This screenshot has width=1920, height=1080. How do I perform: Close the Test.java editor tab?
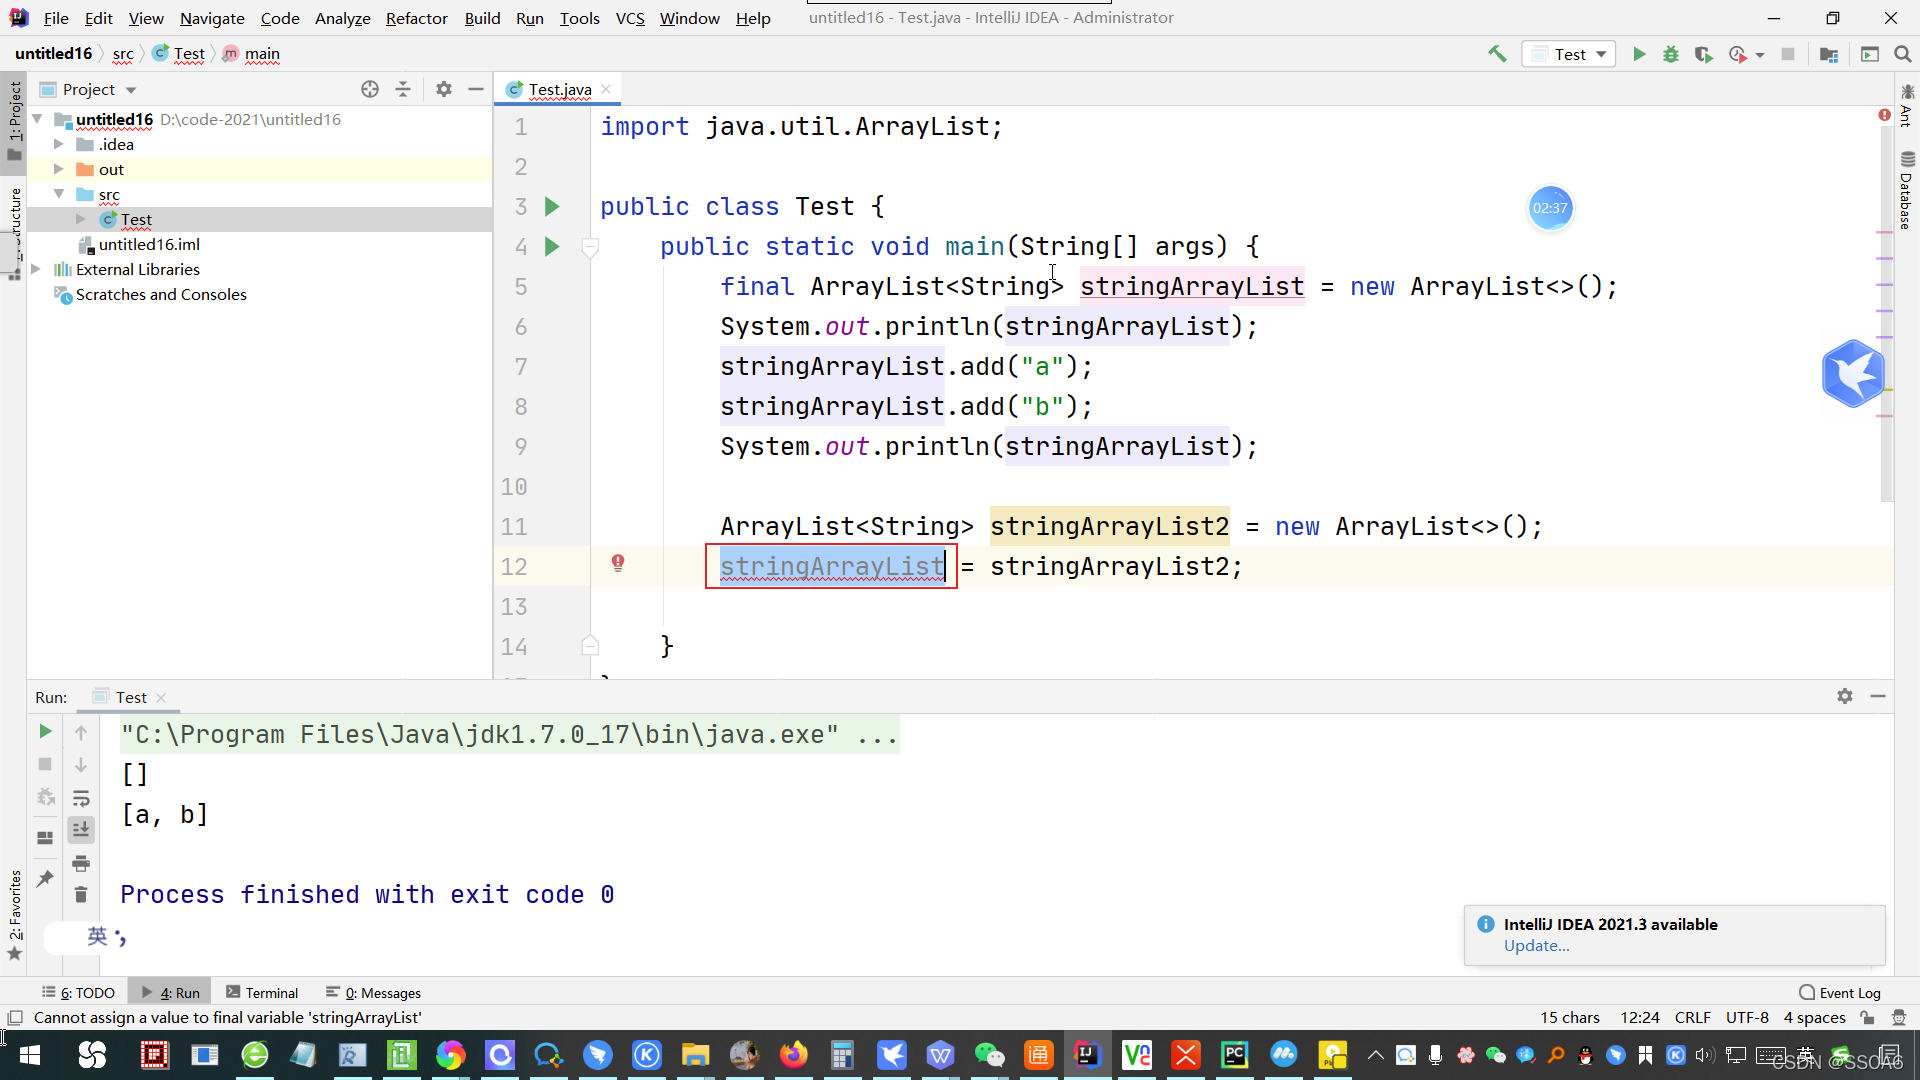pos(606,89)
